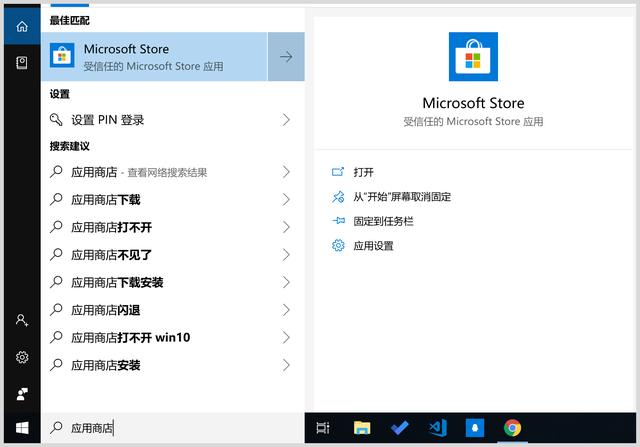Open the Home icon in the sidebar

click(22, 27)
